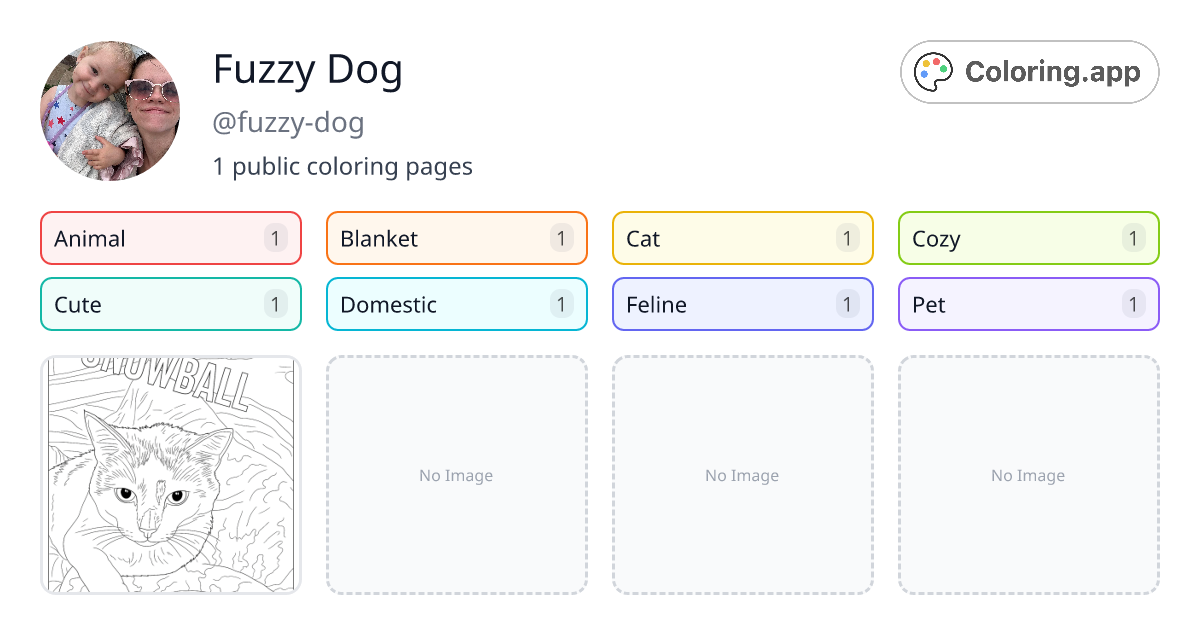
Task: Click the middle No Image placeholder
Action: click(743, 475)
